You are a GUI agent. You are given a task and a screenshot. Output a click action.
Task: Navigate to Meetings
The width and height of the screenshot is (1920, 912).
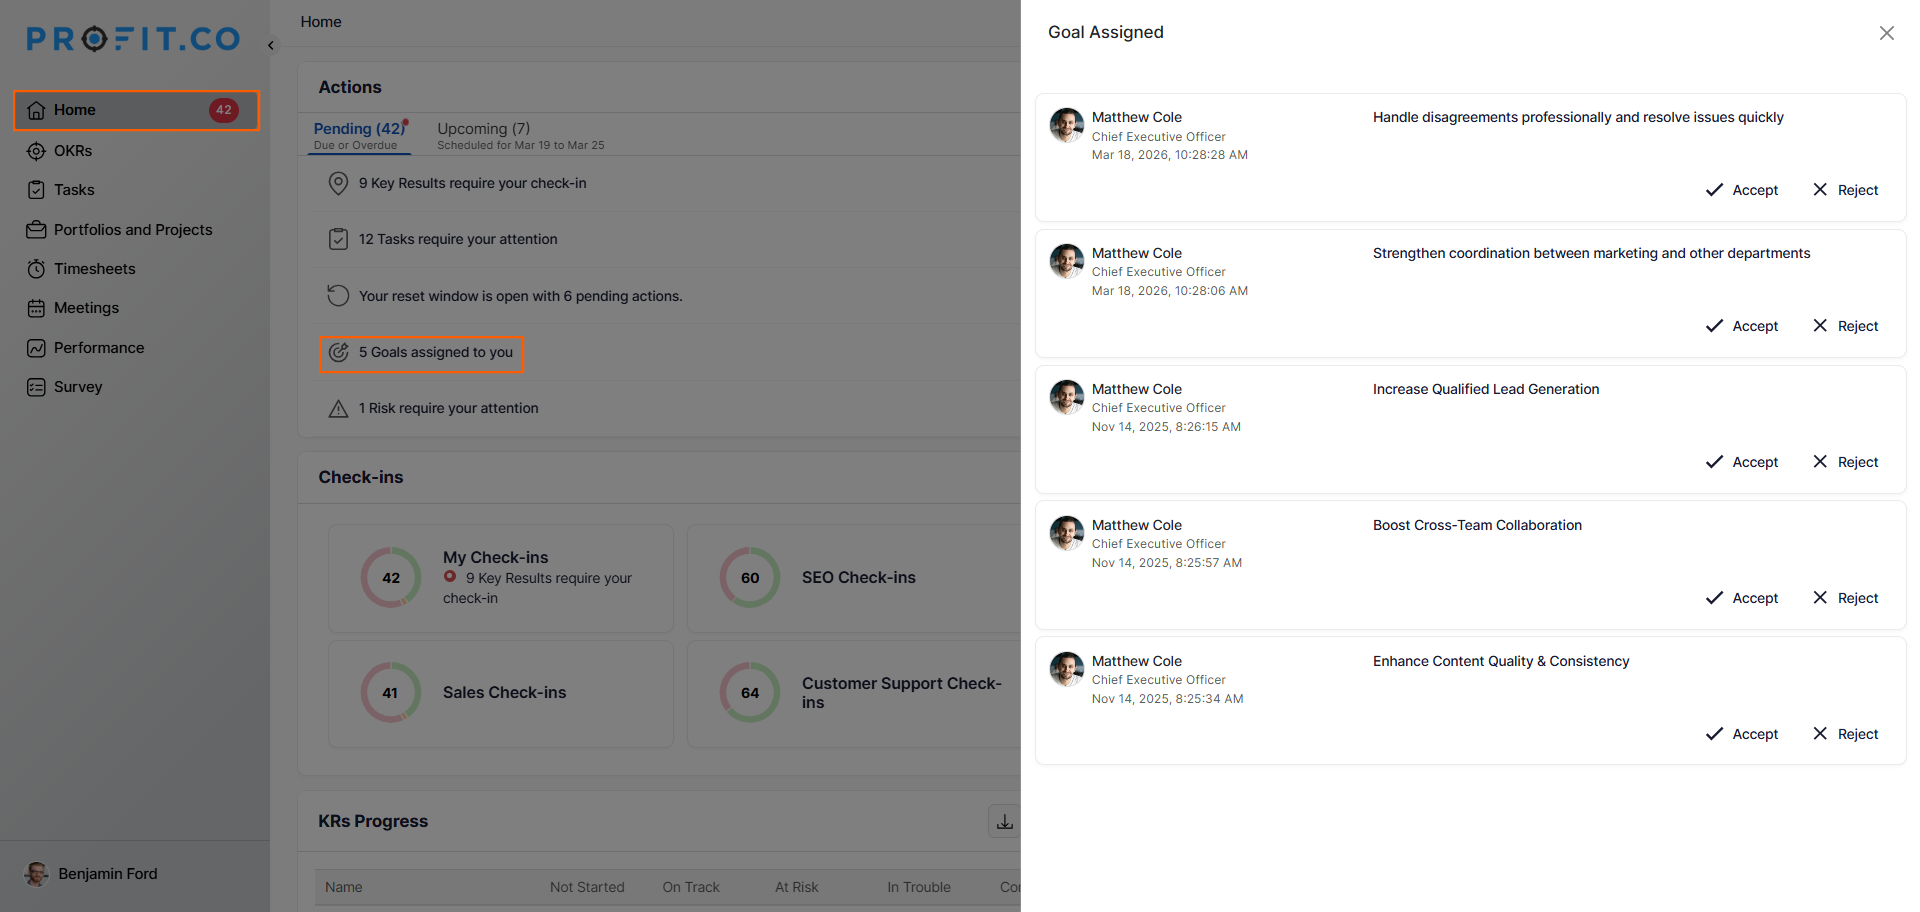pyautogui.click(x=86, y=308)
